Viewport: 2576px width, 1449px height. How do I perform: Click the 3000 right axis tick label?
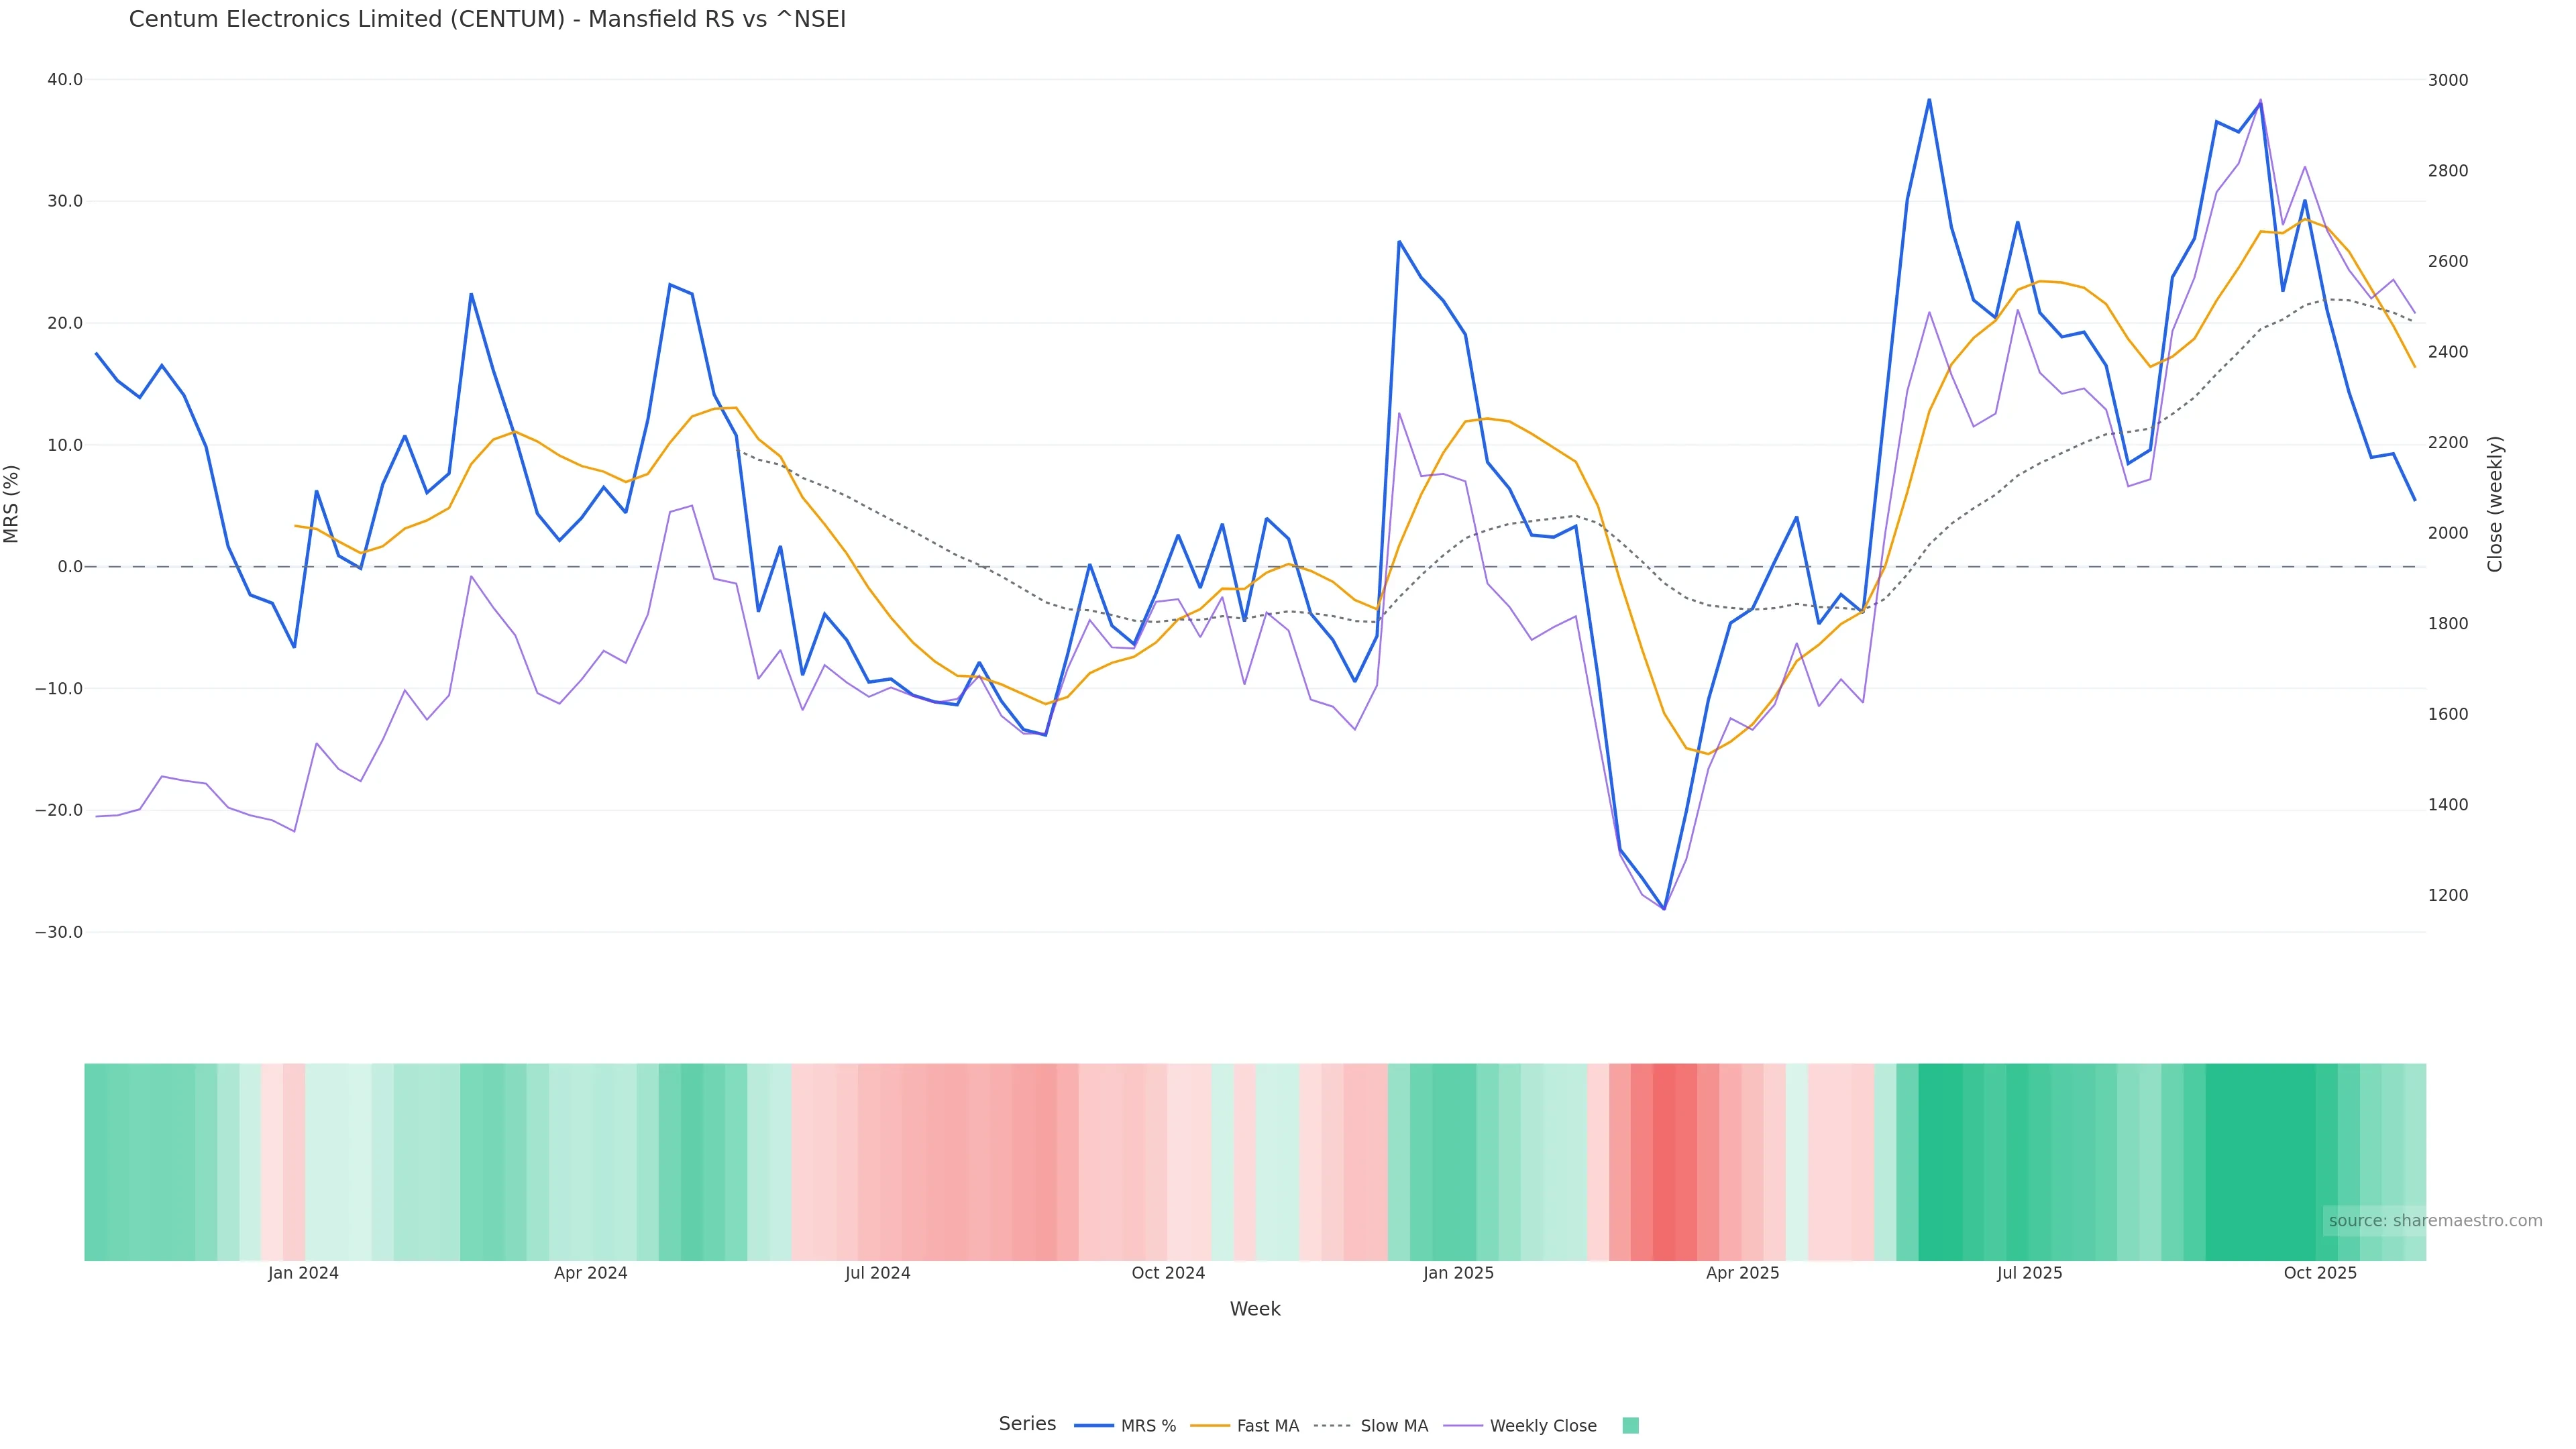(x=2447, y=80)
